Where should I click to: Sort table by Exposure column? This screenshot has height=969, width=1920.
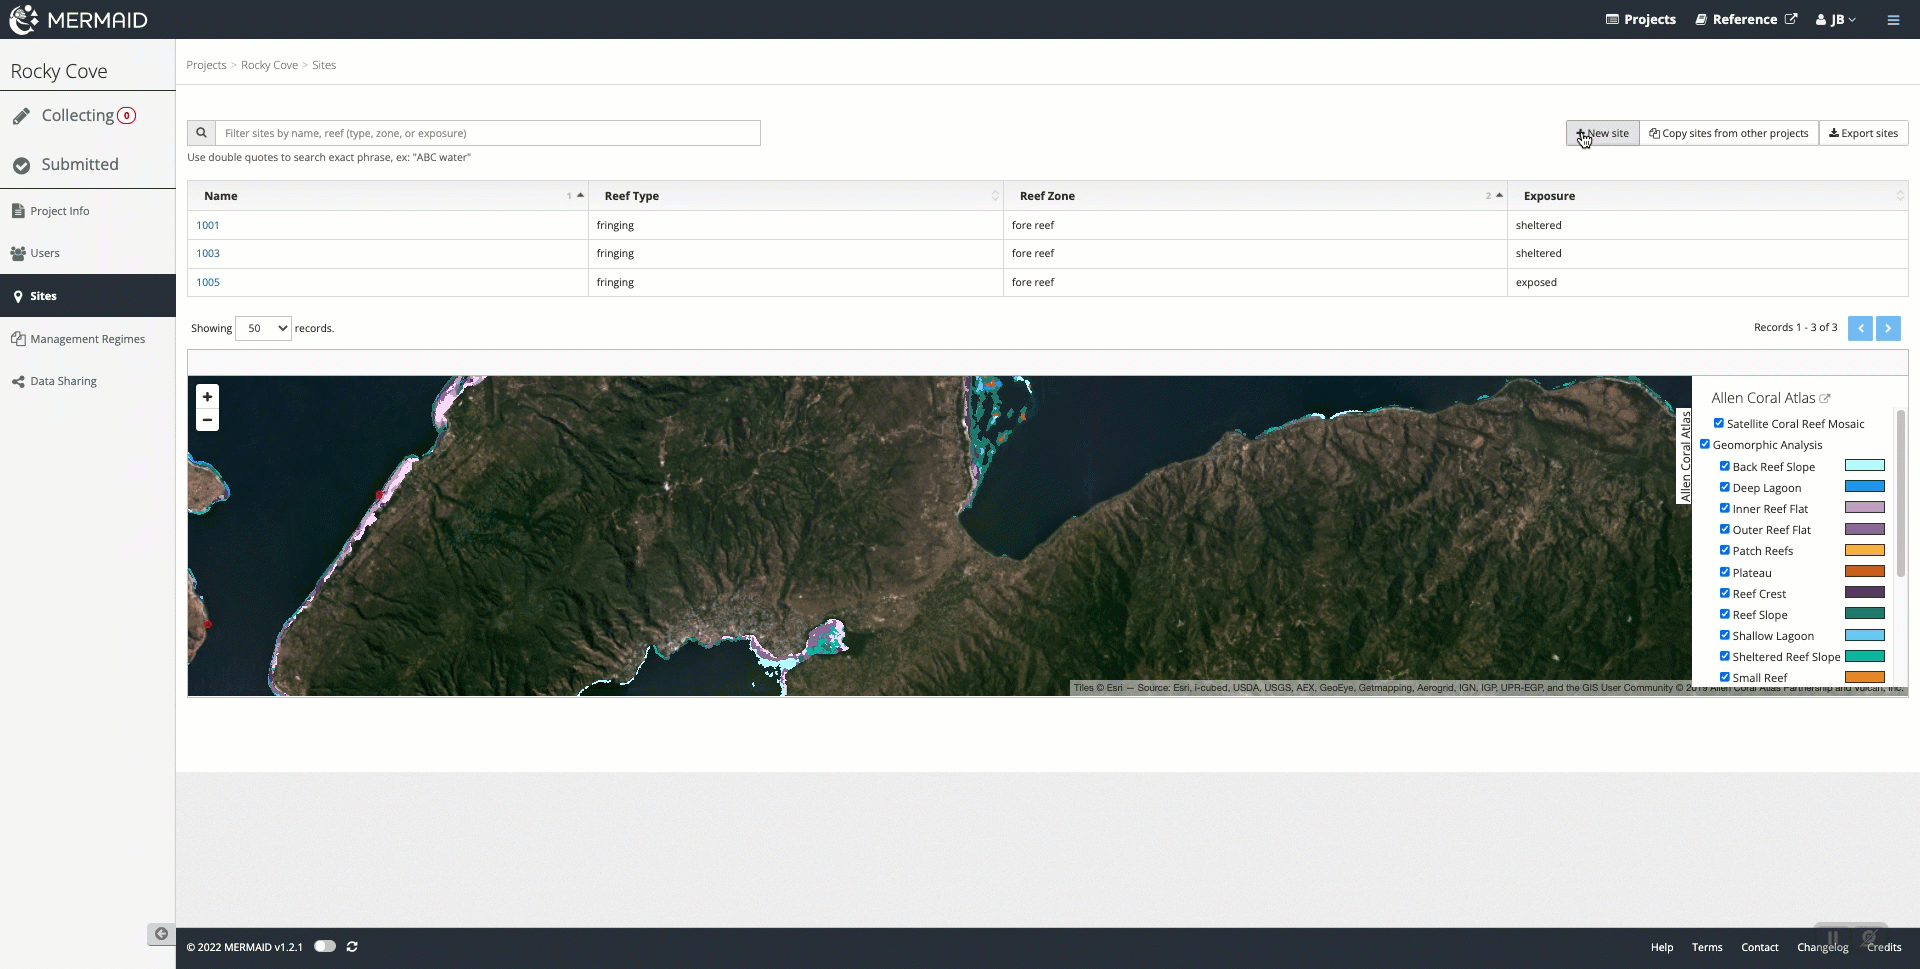pos(1549,196)
